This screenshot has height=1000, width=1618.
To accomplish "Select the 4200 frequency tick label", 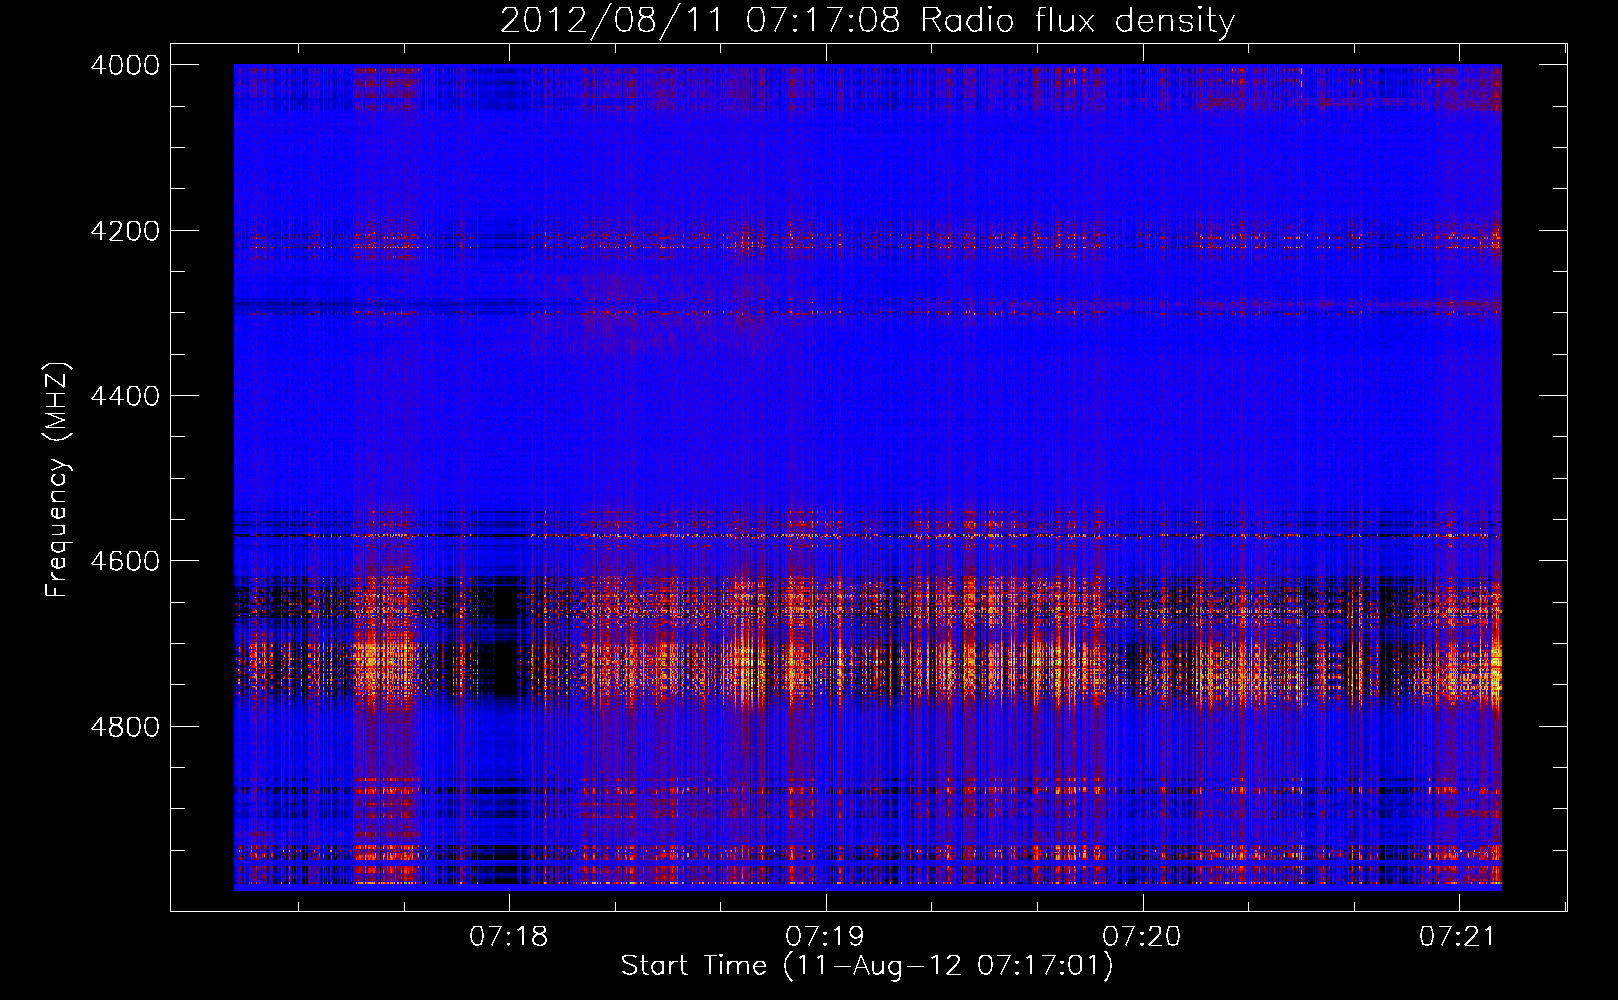I will (x=125, y=231).
